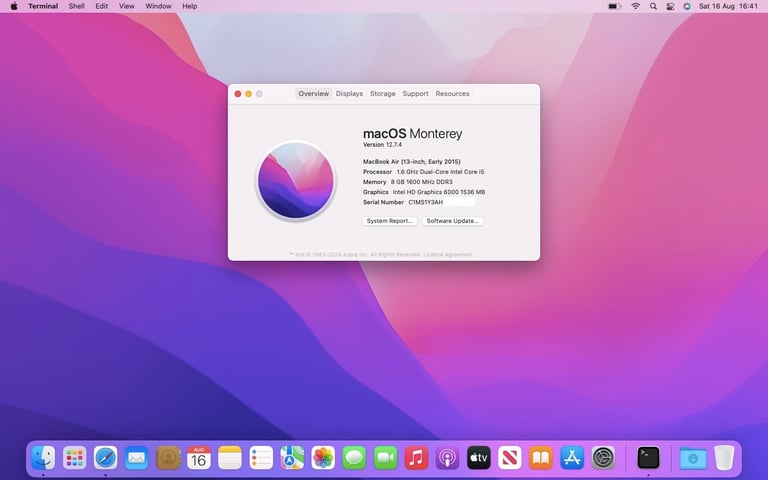The image size is (768, 480).
Task: Open Reminders from the Dock
Action: tap(261, 458)
